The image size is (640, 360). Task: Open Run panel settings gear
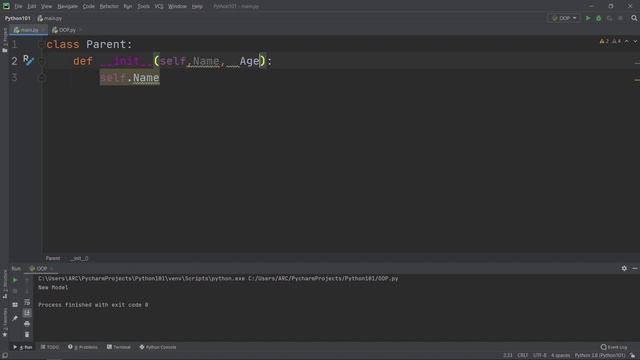click(x=624, y=268)
